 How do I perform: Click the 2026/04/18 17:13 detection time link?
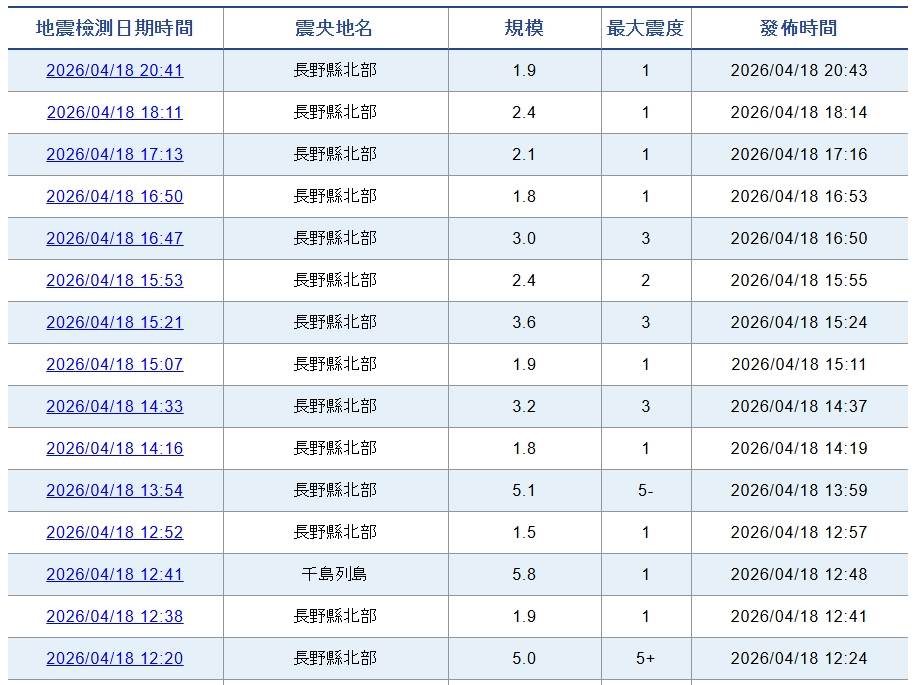pyautogui.click(x=115, y=154)
